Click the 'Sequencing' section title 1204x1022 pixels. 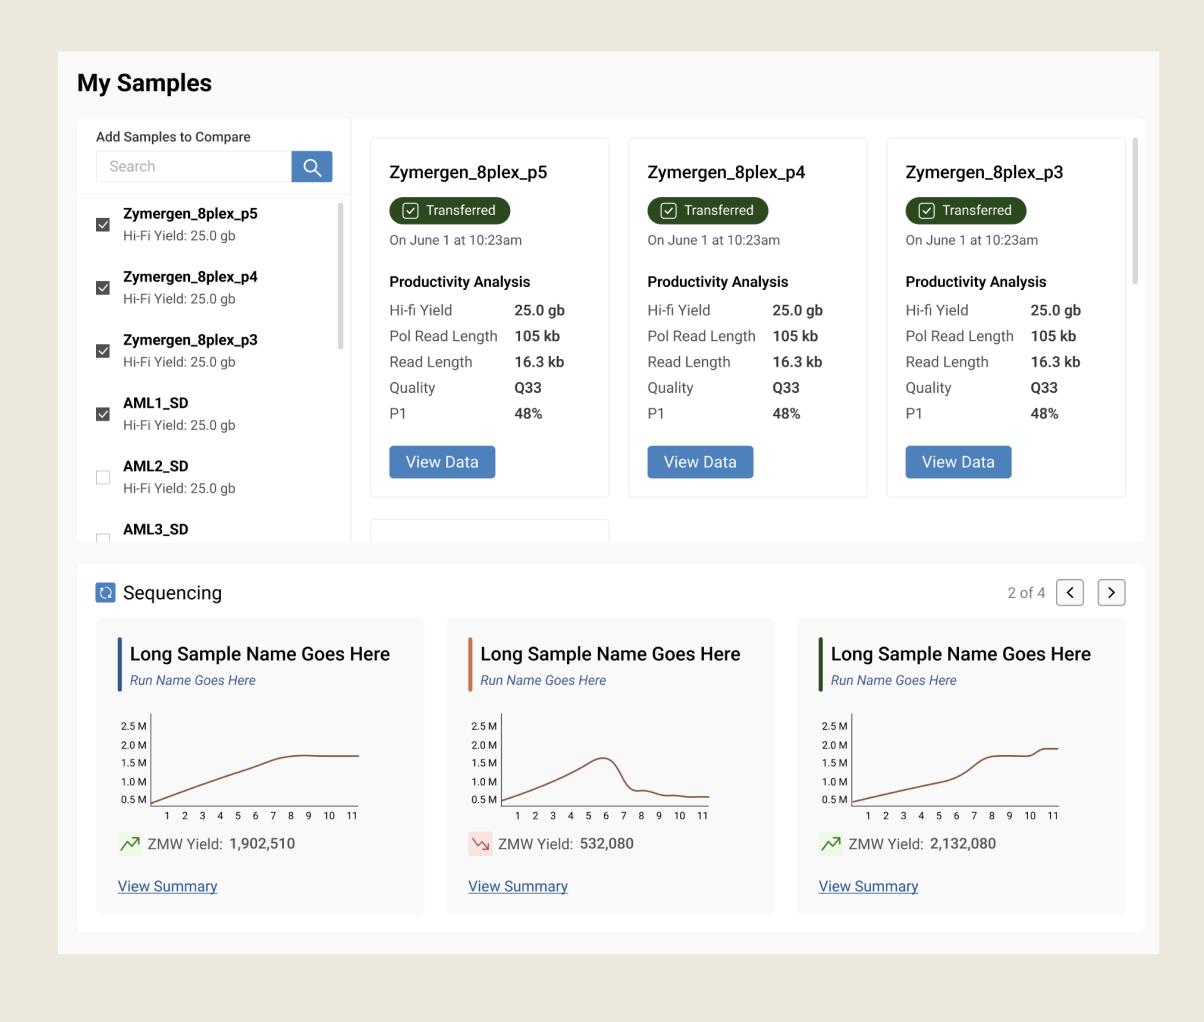(x=172, y=593)
